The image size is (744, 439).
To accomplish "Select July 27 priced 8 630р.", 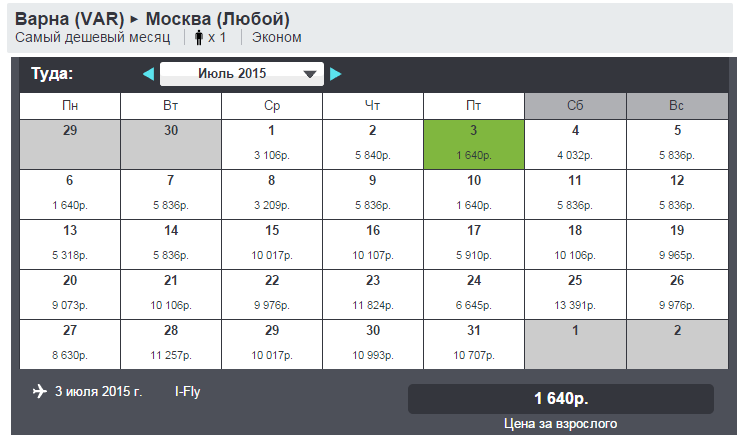I will 70,345.
